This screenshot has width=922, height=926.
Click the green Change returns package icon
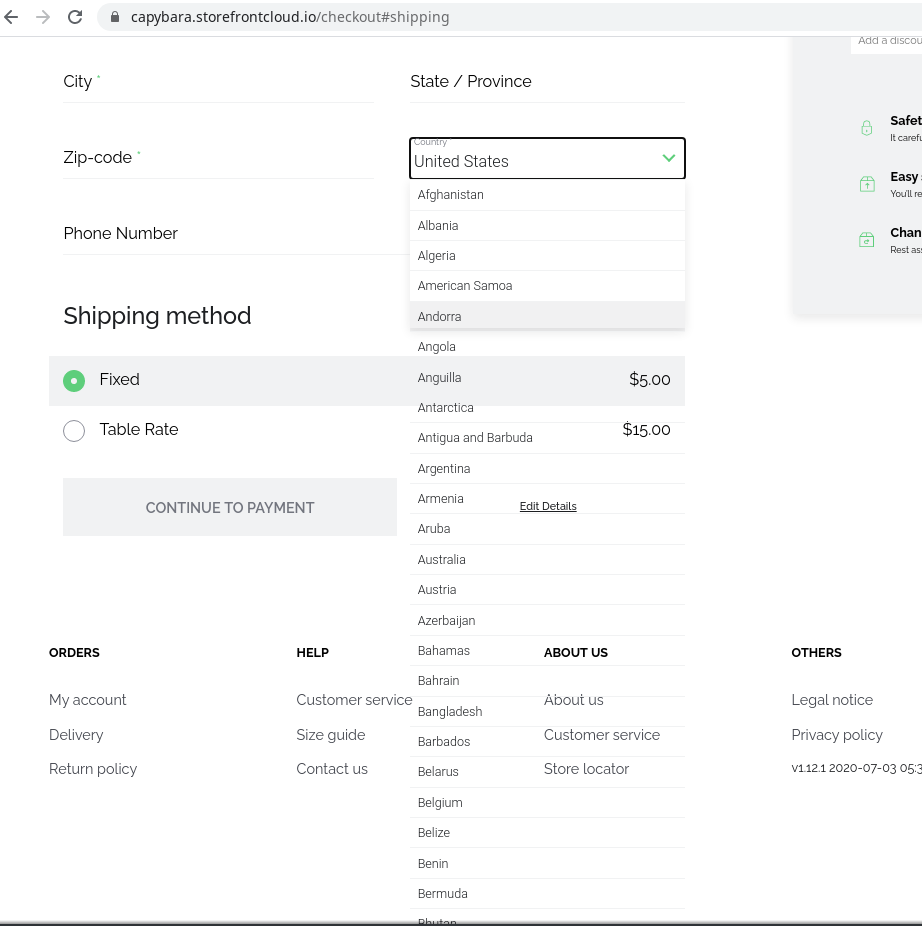pos(866,239)
